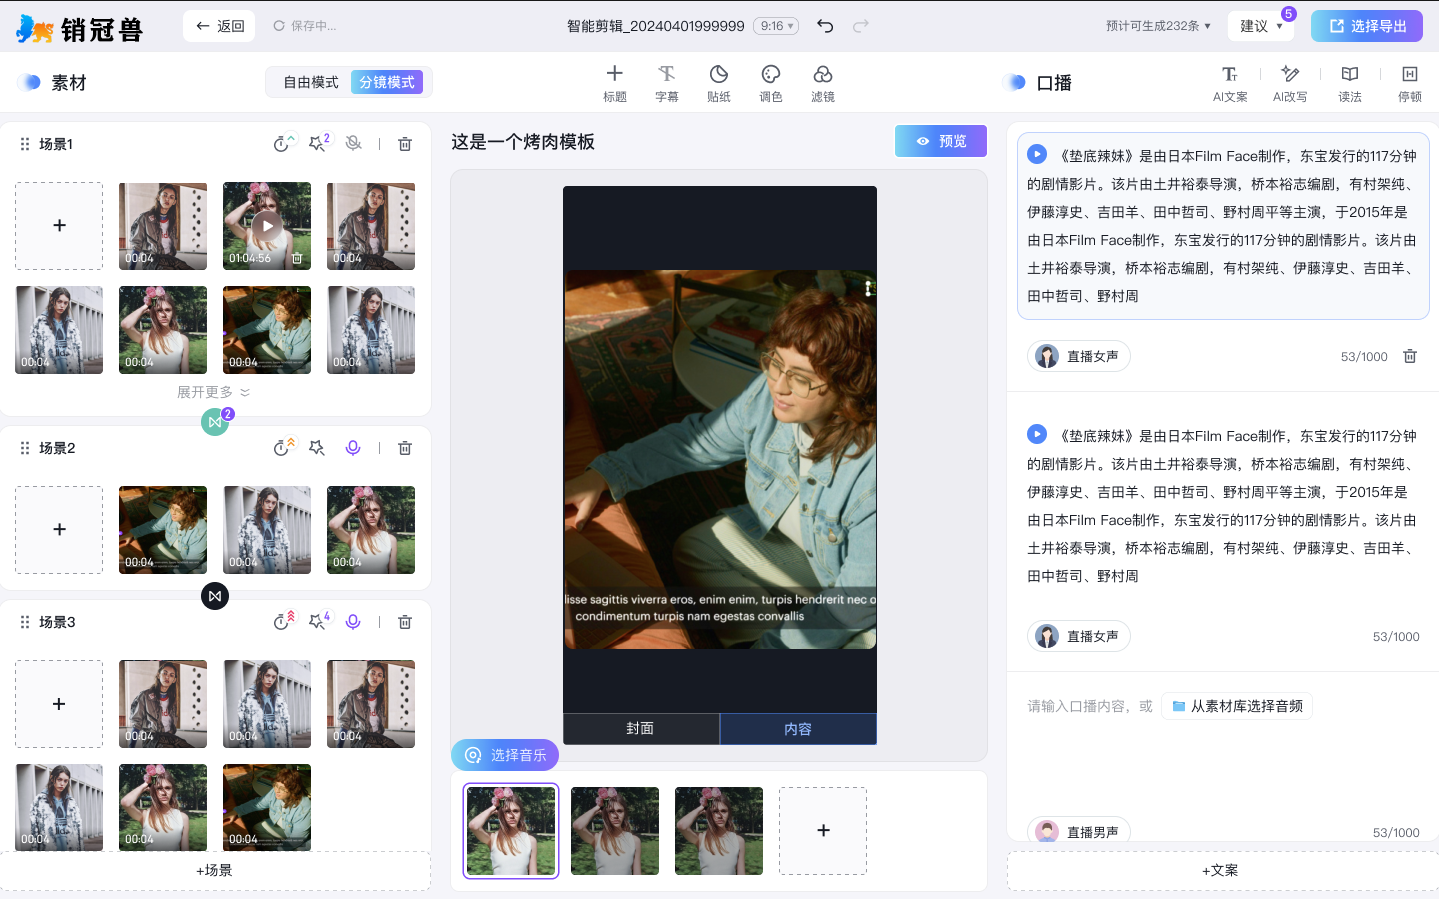Click the AI改写 rewrite icon

[x=1289, y=82]
